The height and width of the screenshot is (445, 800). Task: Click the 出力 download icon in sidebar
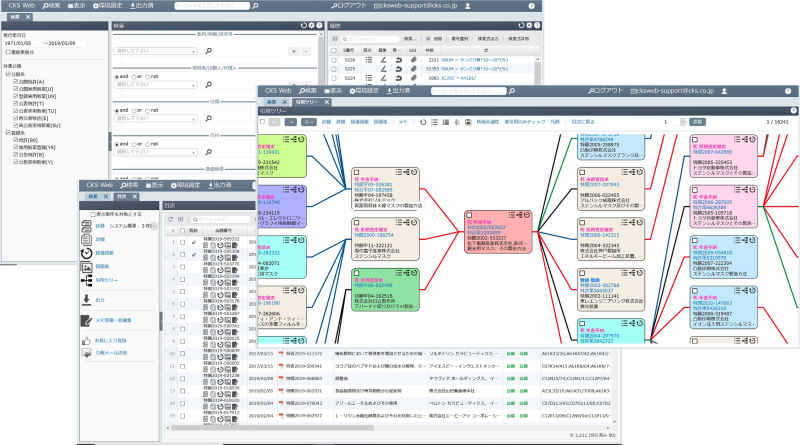[88, 299]
